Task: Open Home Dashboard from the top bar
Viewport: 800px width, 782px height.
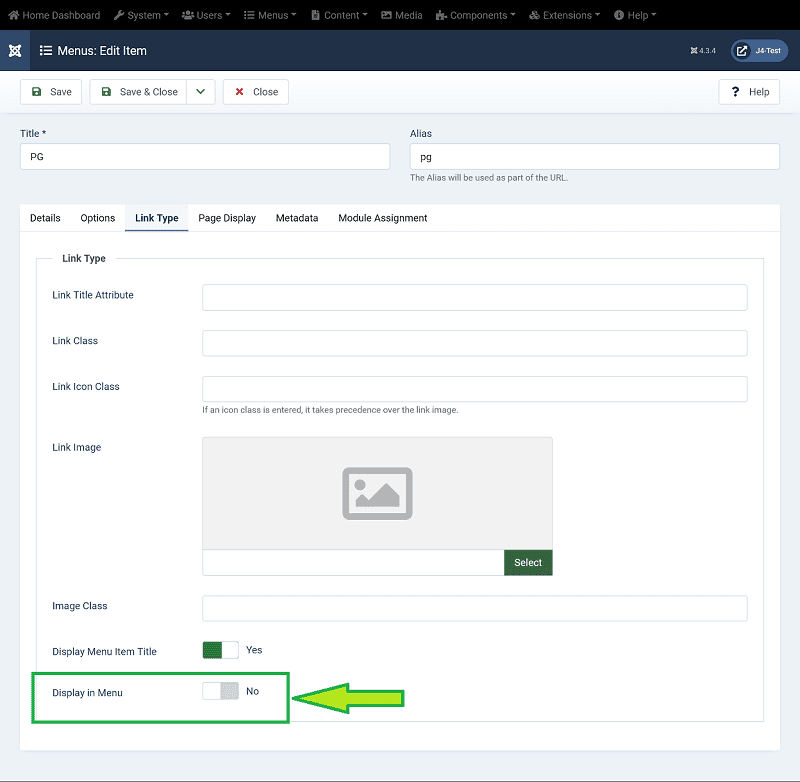Action: [54, 15]
